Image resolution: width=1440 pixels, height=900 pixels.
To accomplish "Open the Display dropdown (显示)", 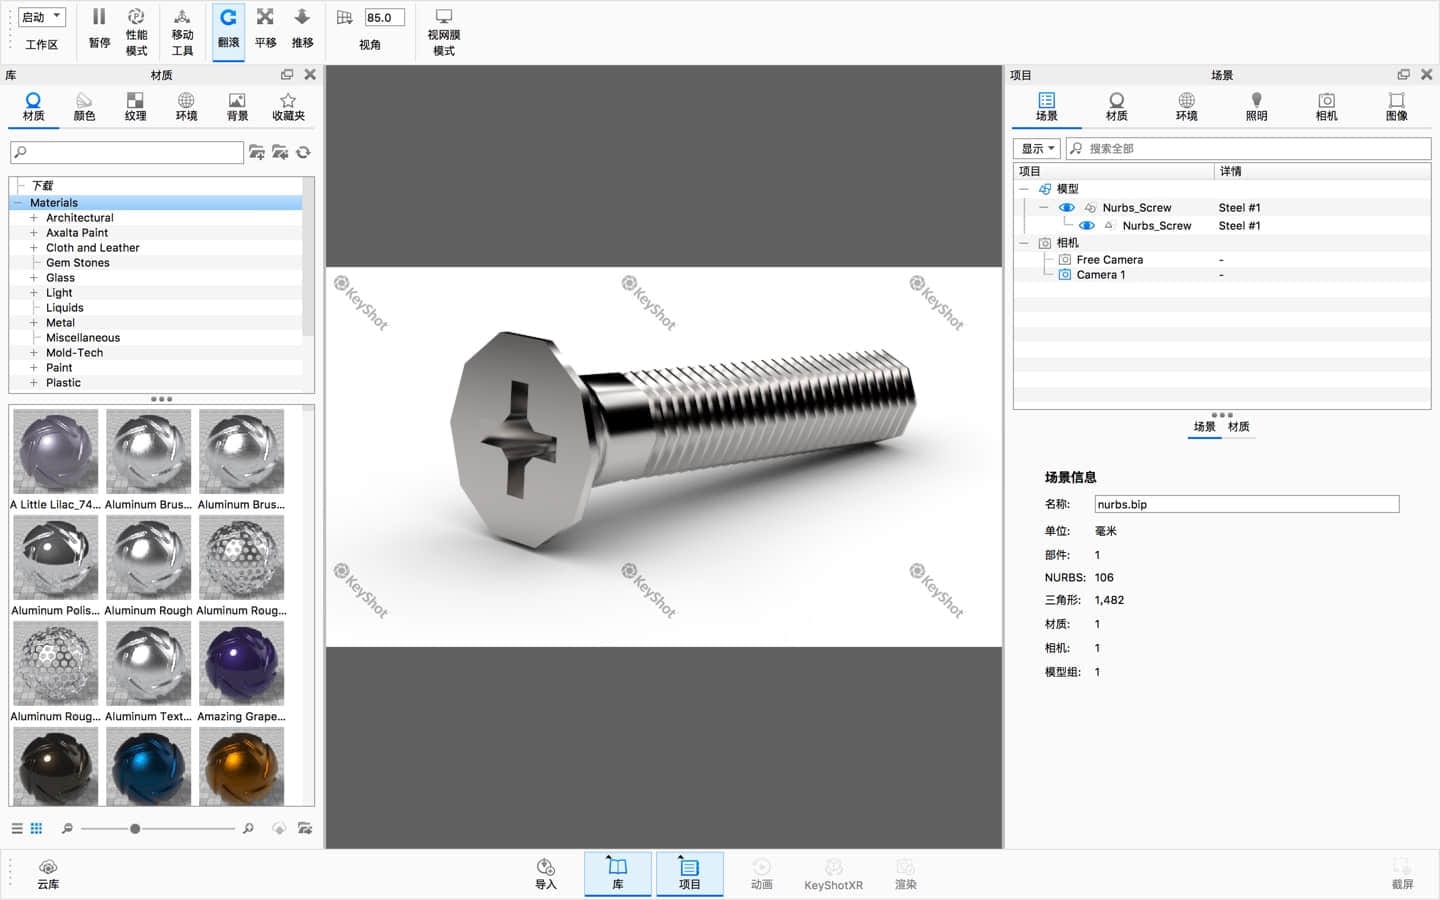I will click(1037, 148).
